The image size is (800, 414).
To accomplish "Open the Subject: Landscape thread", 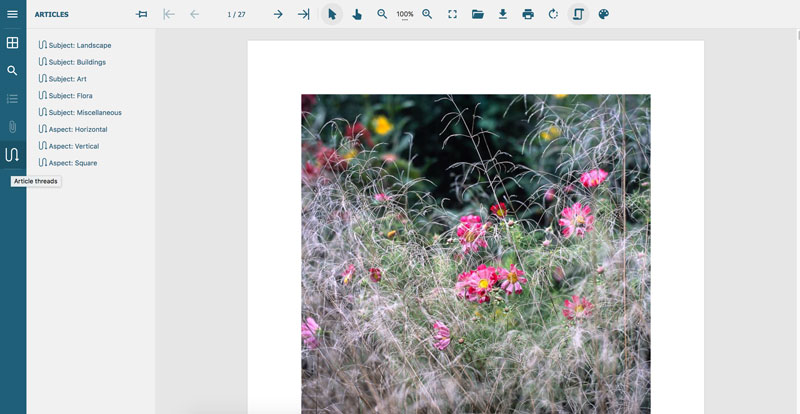I will [x=75, y=45].
